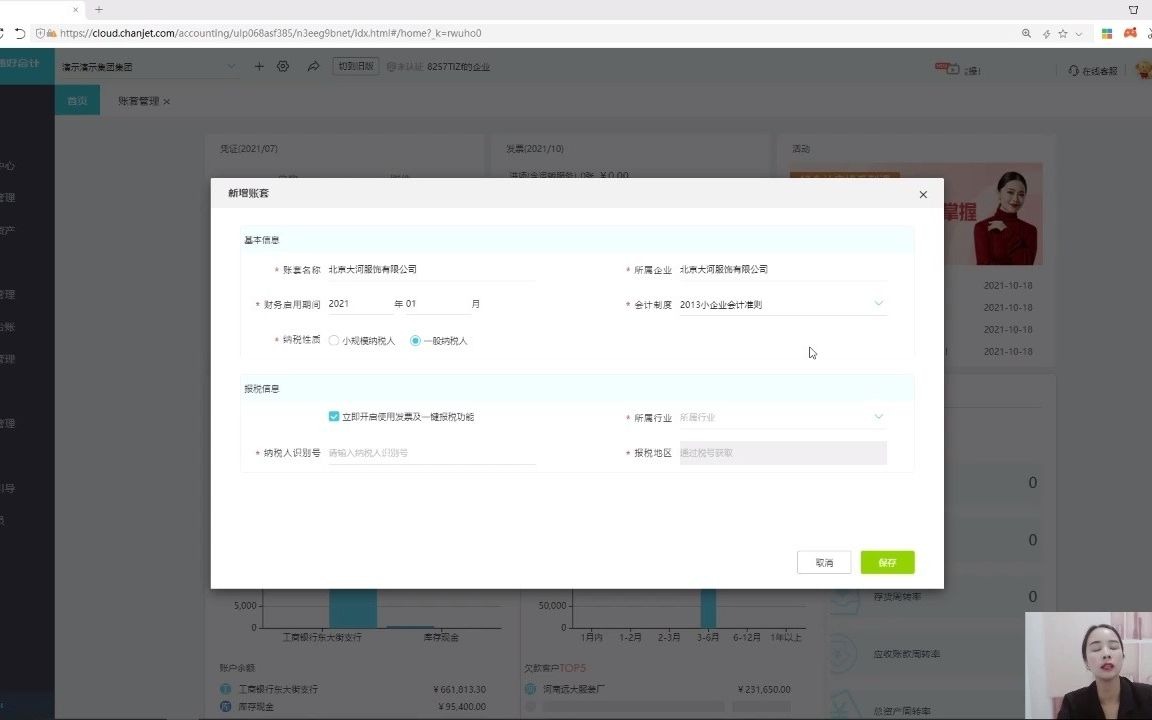1152x720 pixels.
Task: Click the 保存 button to save
Action: pyautogui.click(x=886, y=561)
